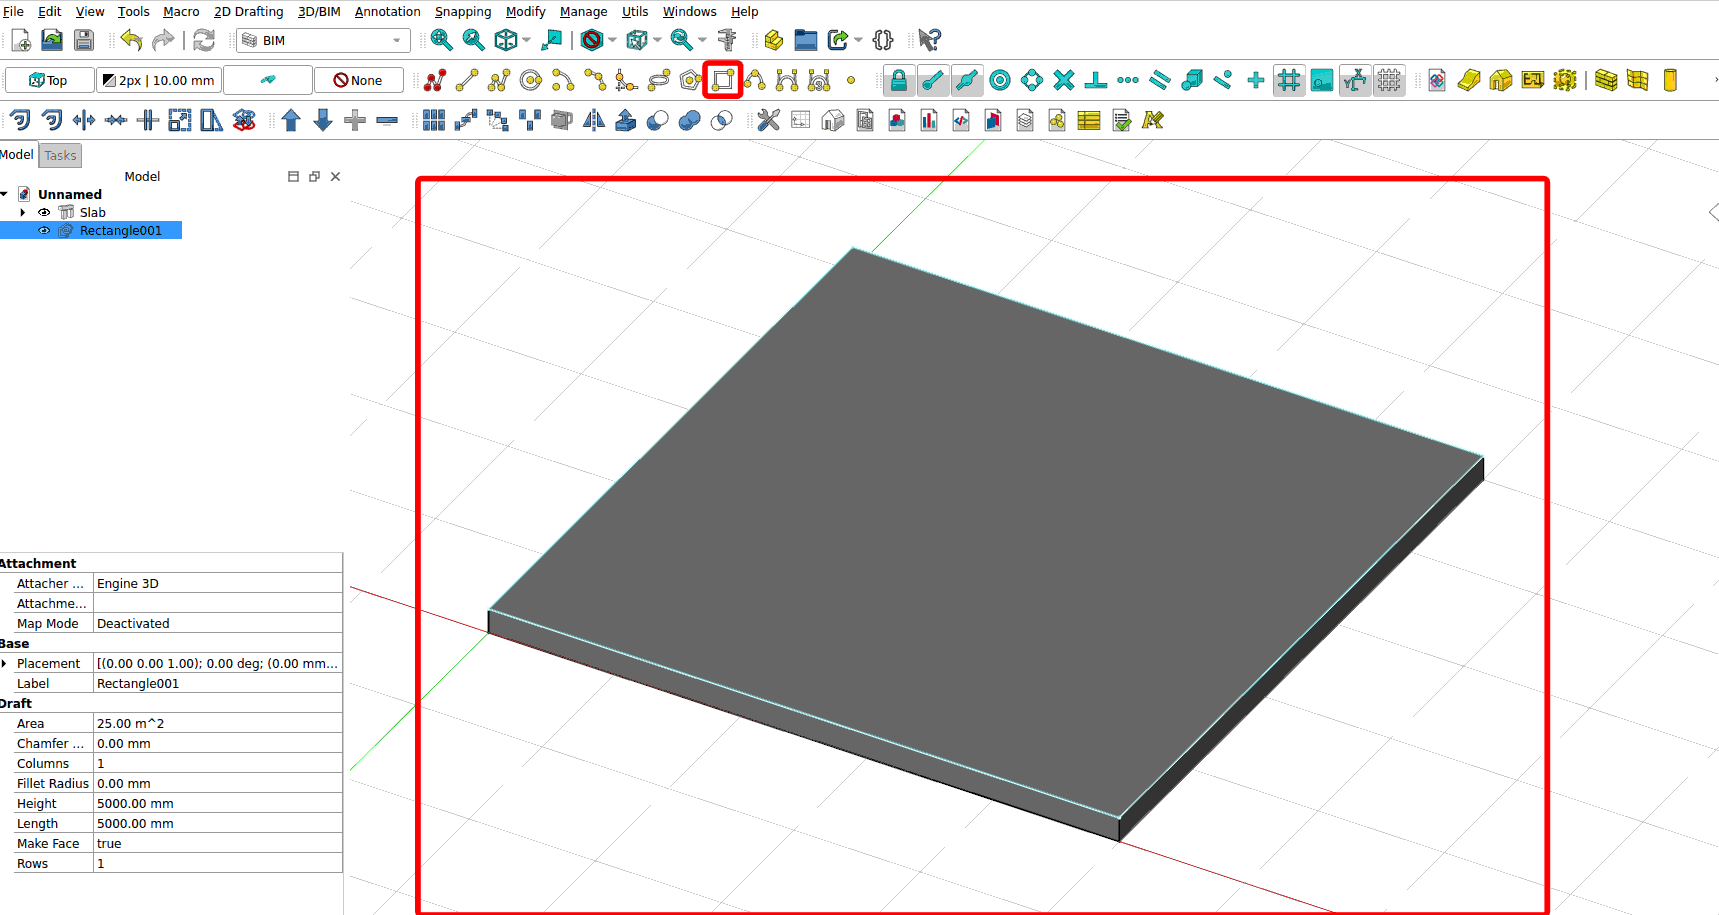Toggle the snap grid button
This screenshot has height=915, width=1719.
[1289, 80]
